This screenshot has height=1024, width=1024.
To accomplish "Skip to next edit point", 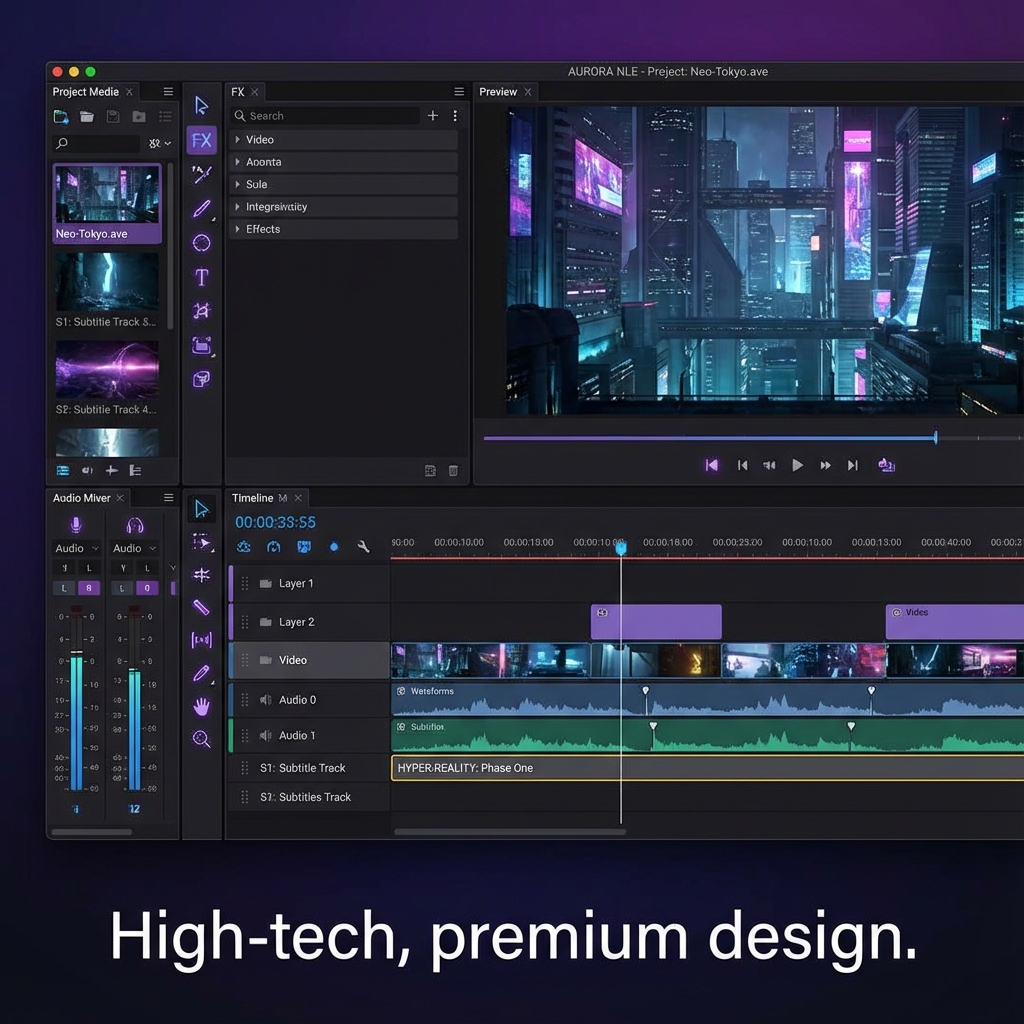I will [852, 465].
